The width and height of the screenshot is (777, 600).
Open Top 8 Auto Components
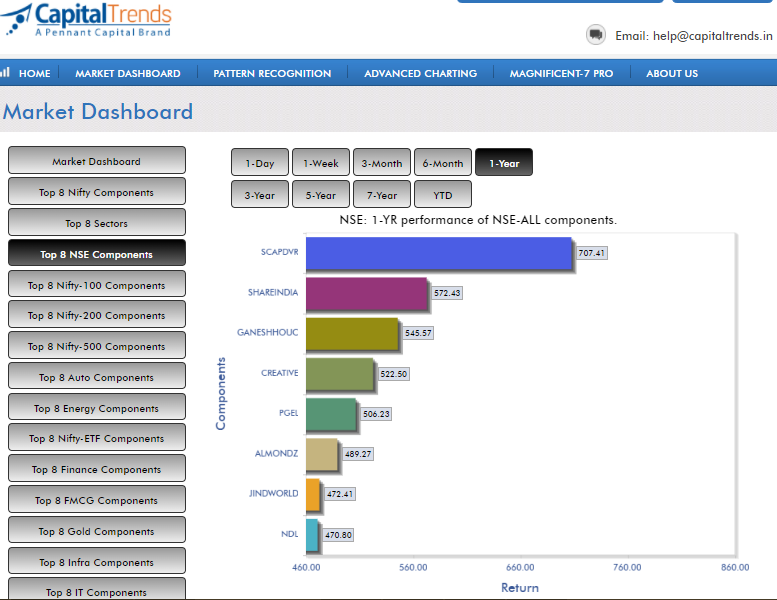(97, 377)
